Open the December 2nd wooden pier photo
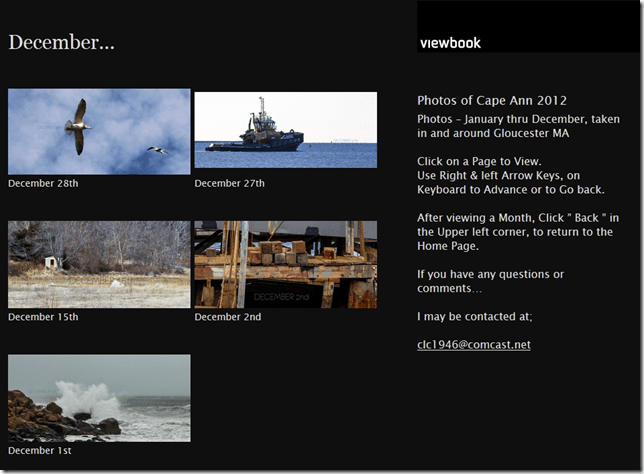Viewport: 644px width, 474px height. (285, 264)
